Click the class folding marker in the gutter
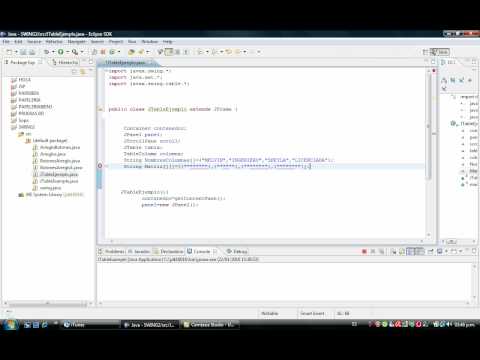This screenshot has height=360, width=480. pyautogui.click(x=100, y=109)
